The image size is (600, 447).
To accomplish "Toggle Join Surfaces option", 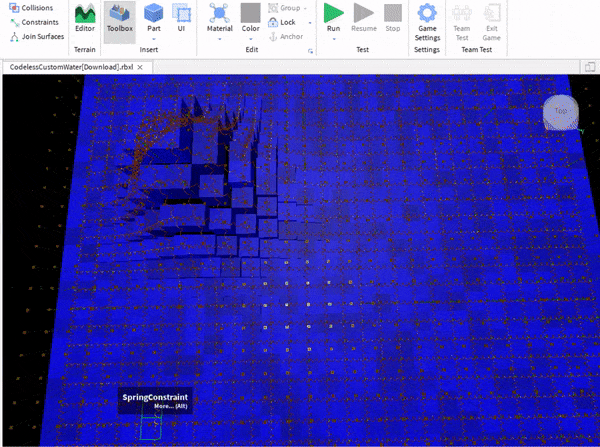I will (x=36, y=37).
